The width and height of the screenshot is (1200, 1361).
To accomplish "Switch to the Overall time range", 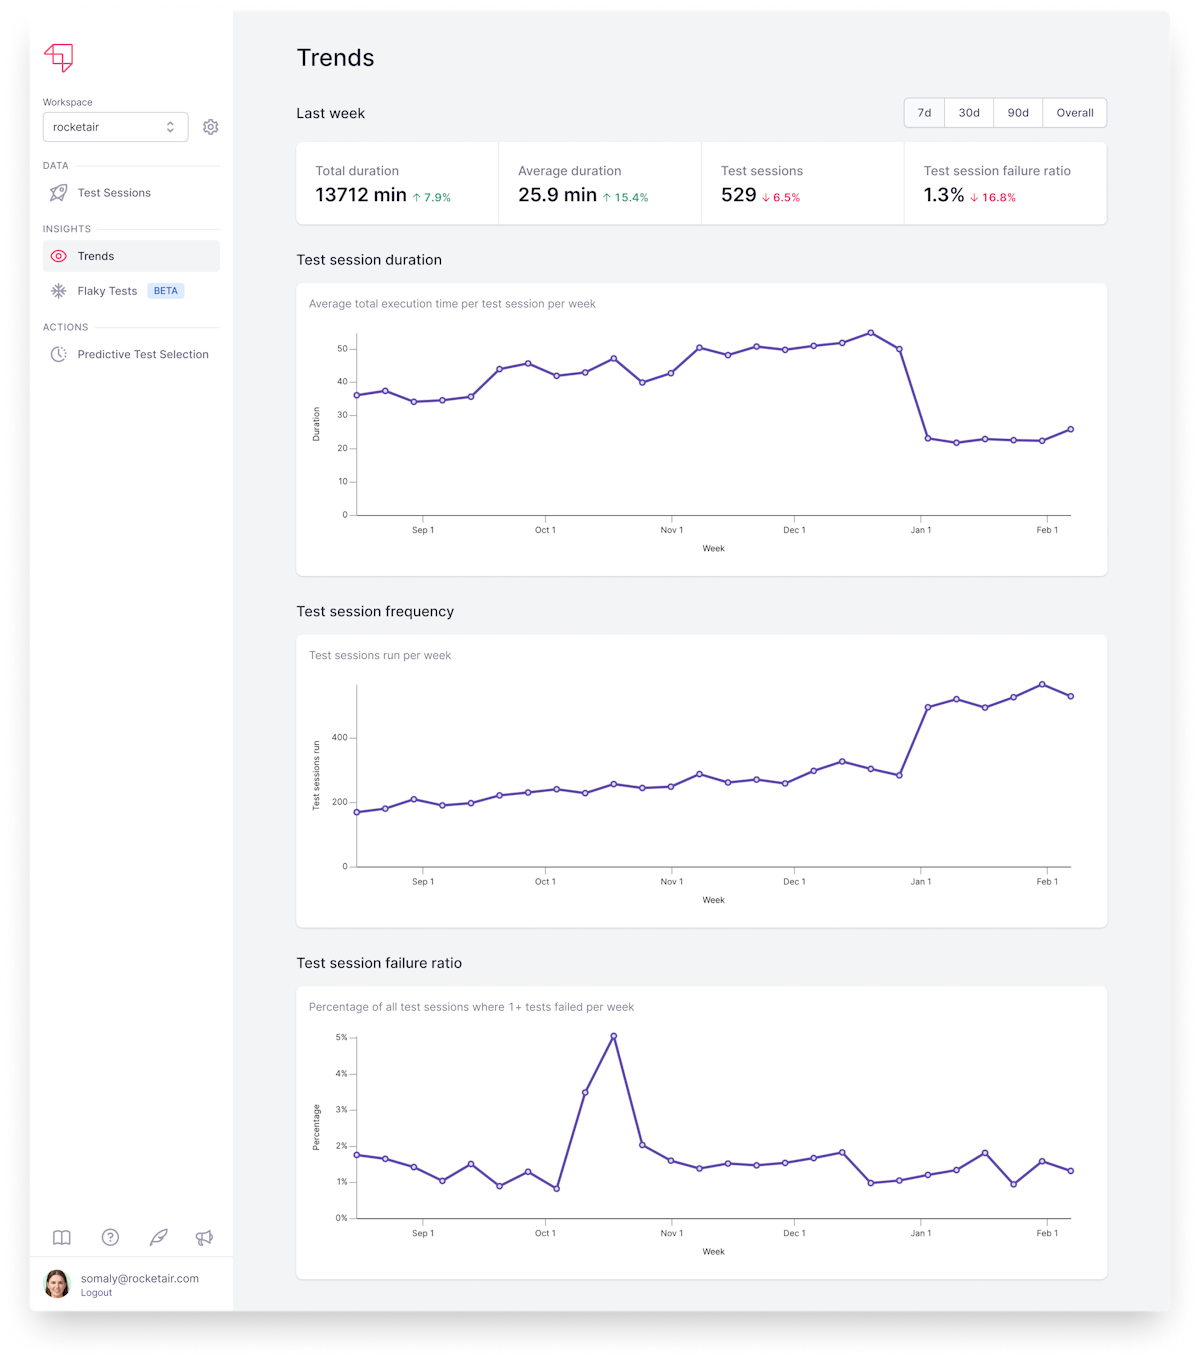I will [x=1075, y=113].
